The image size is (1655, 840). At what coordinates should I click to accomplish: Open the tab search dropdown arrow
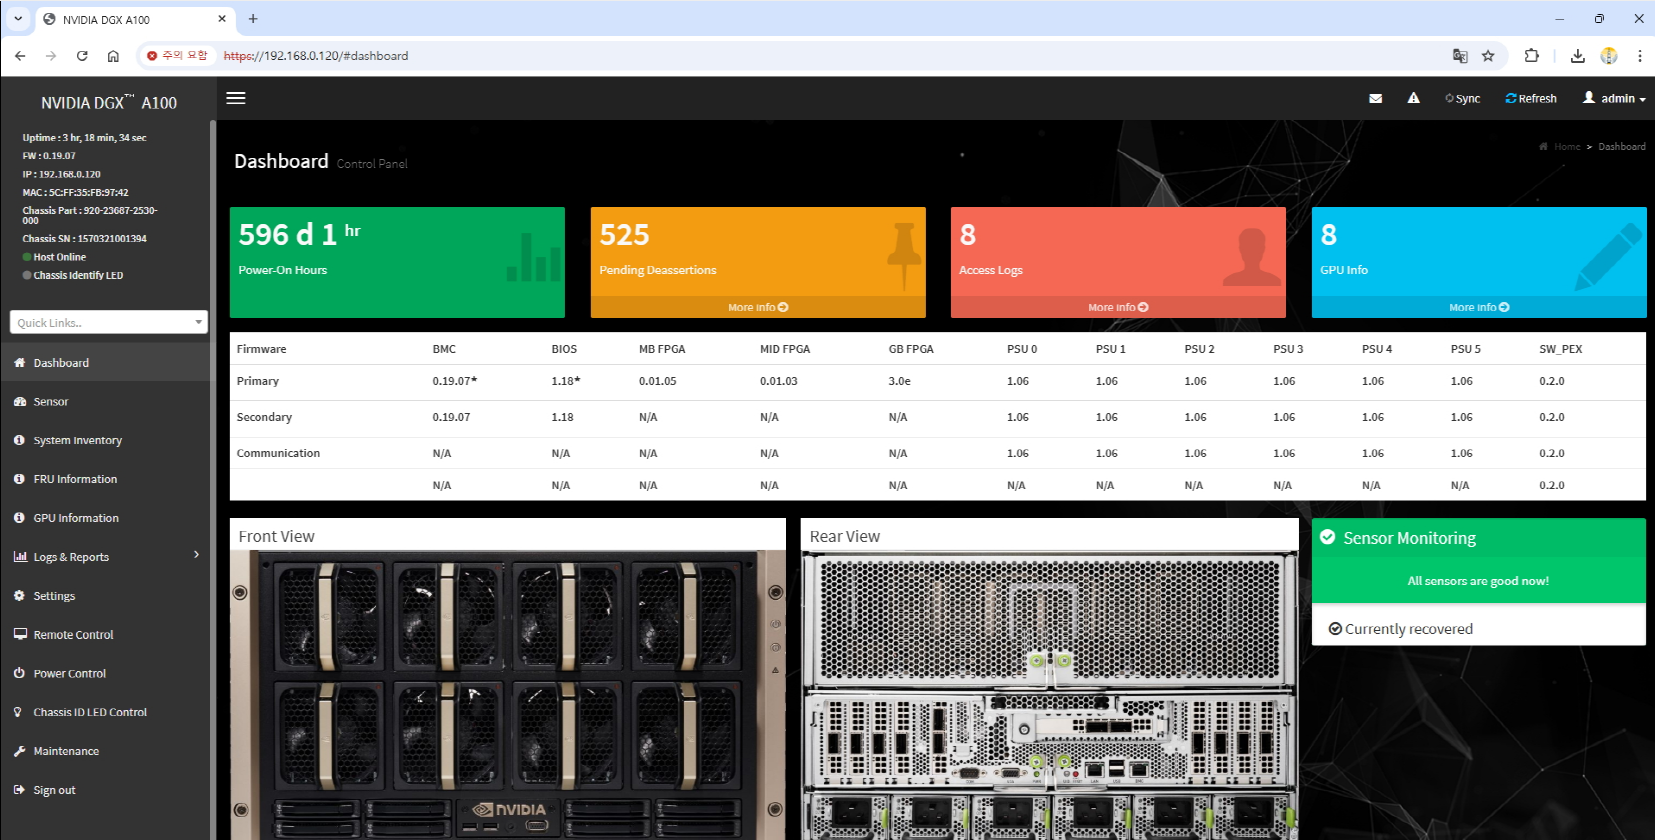[x=18, y=18]
